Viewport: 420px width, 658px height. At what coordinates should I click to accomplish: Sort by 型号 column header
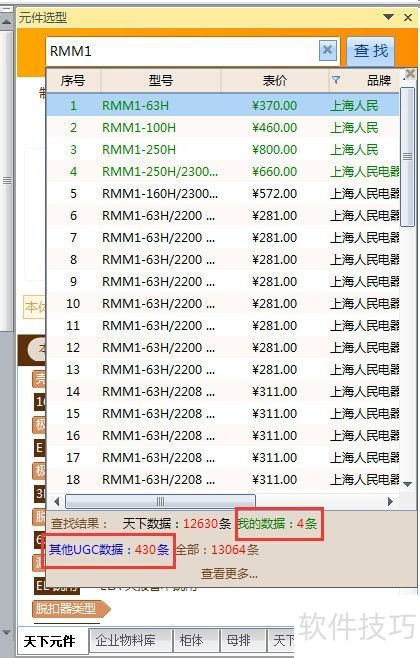pyautogui.click(x=161, y=80)
